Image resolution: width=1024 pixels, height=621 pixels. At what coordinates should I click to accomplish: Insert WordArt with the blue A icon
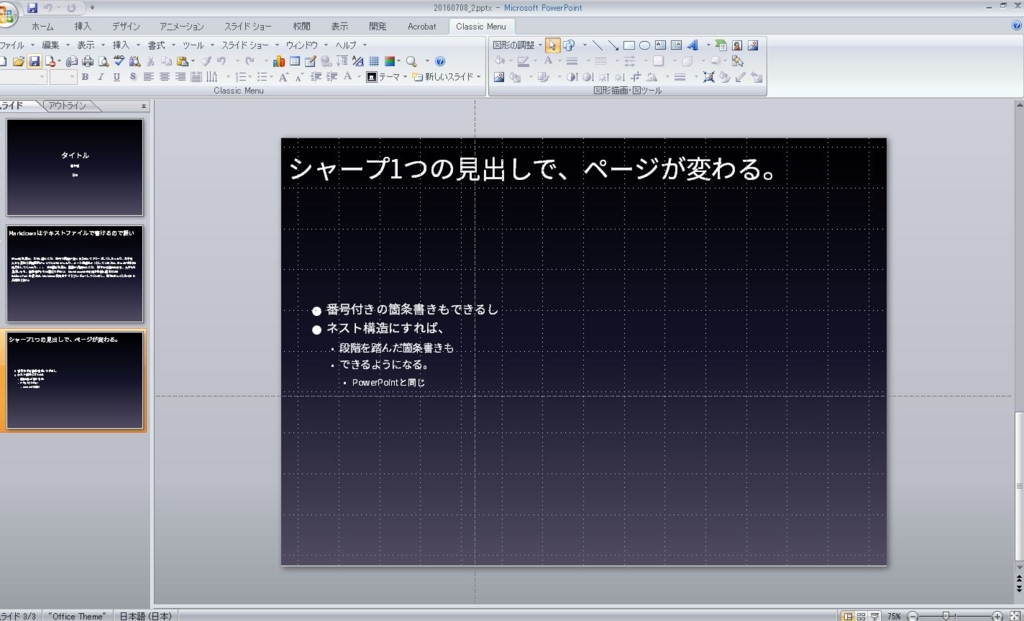(x=693, y=45)
